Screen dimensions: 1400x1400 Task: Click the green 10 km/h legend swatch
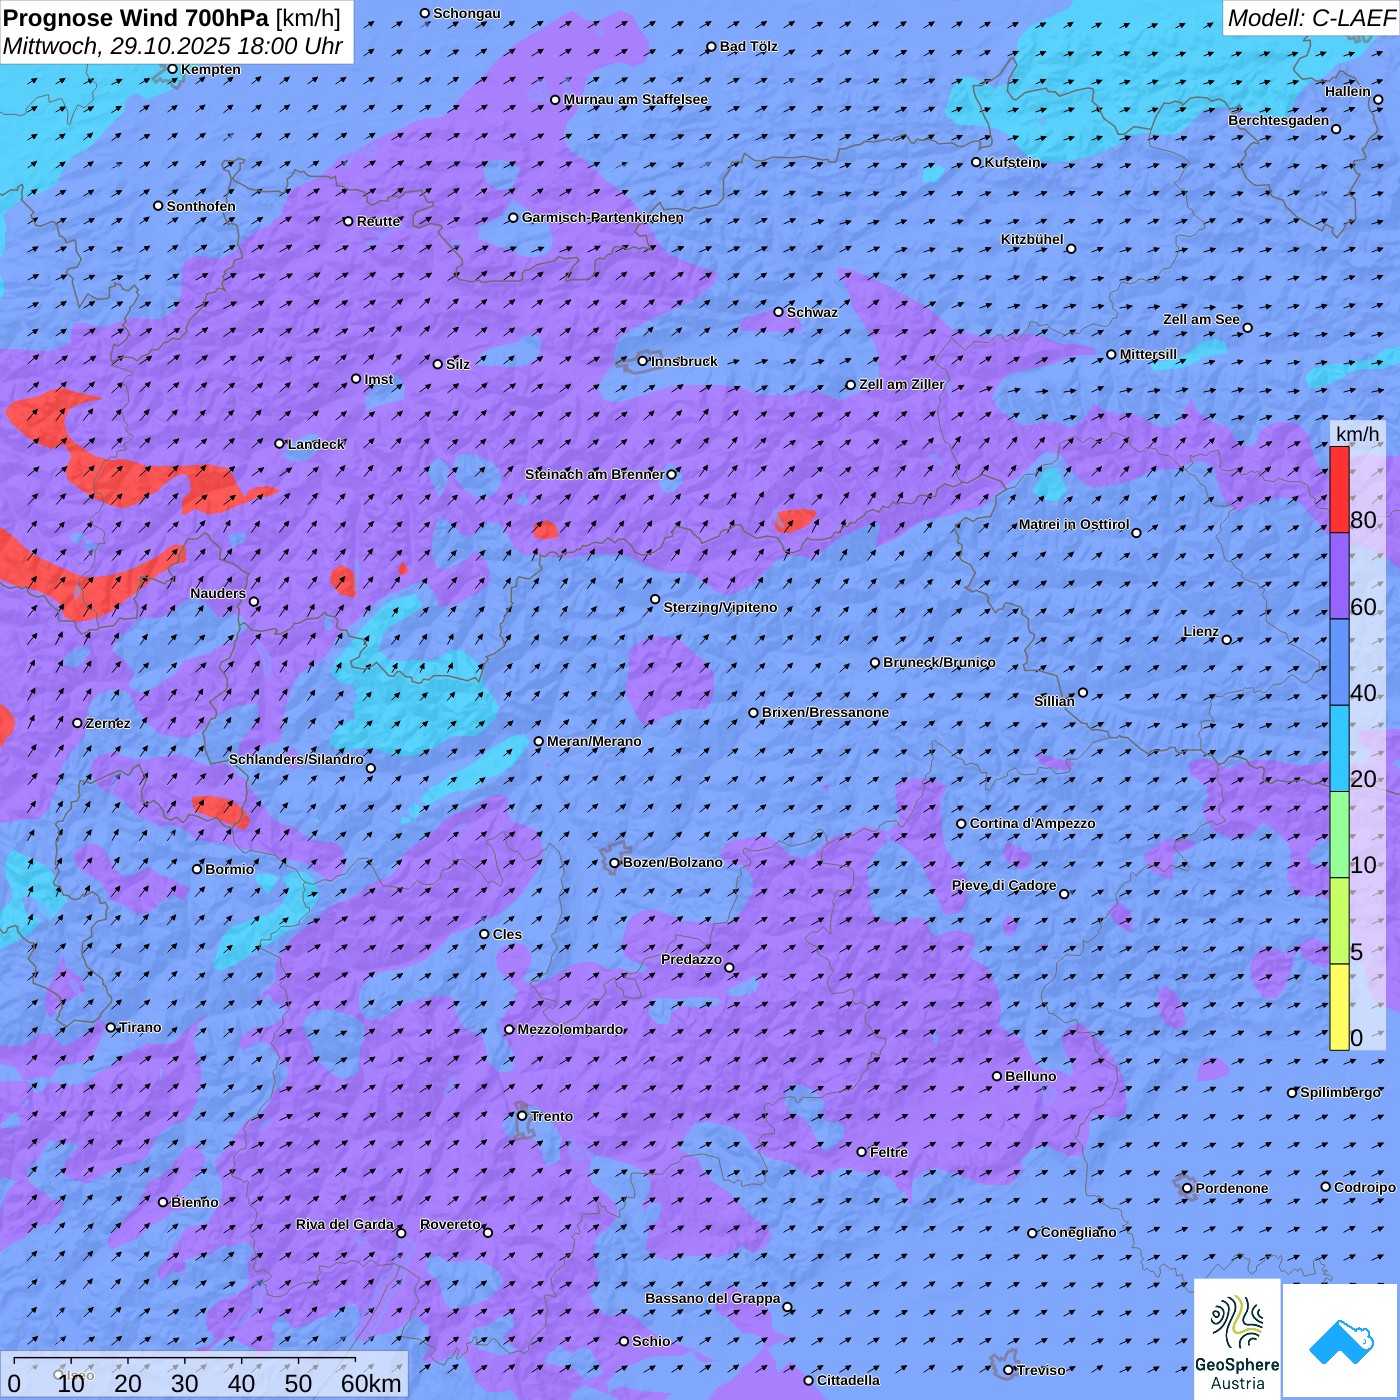pyautogui.click(x=1339, y=834)
